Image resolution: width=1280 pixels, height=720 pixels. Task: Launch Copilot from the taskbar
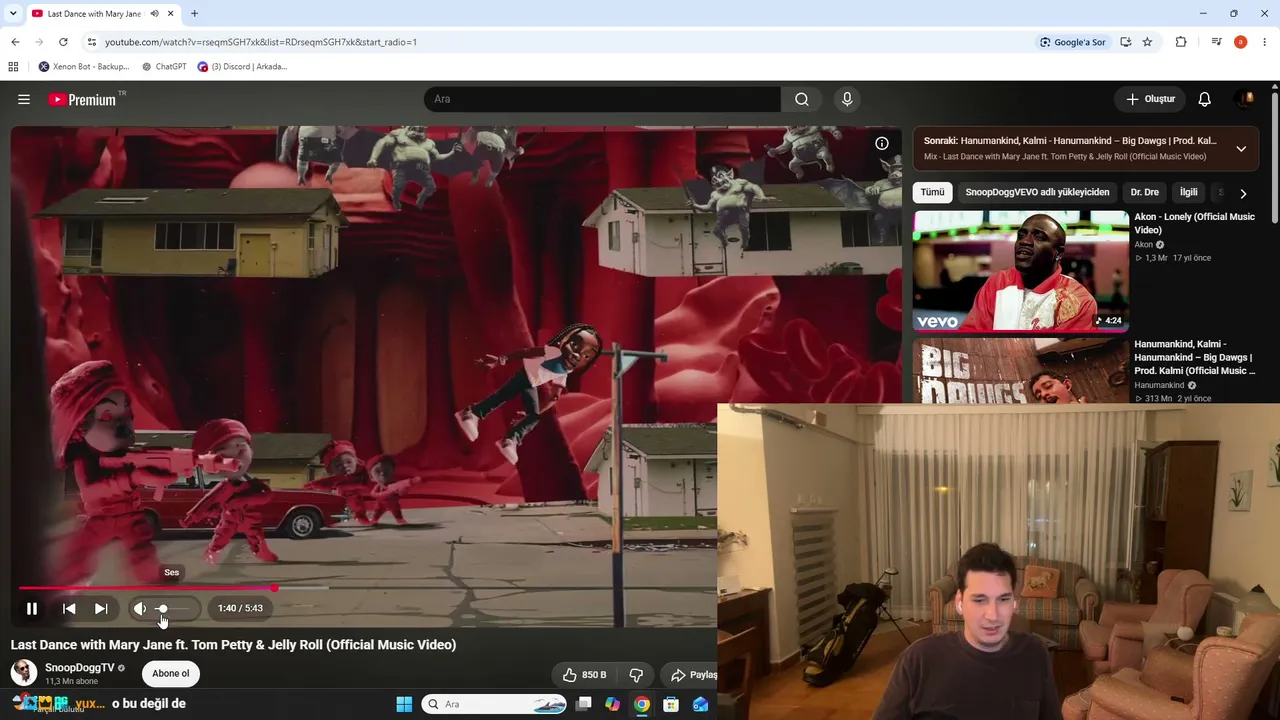(613, 704)
